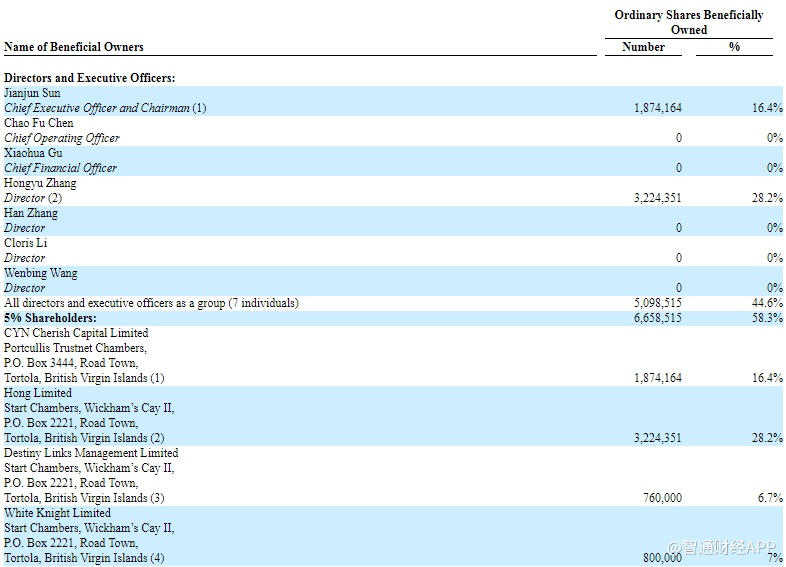Click the 6,658,515 share count

coord(657,318)
